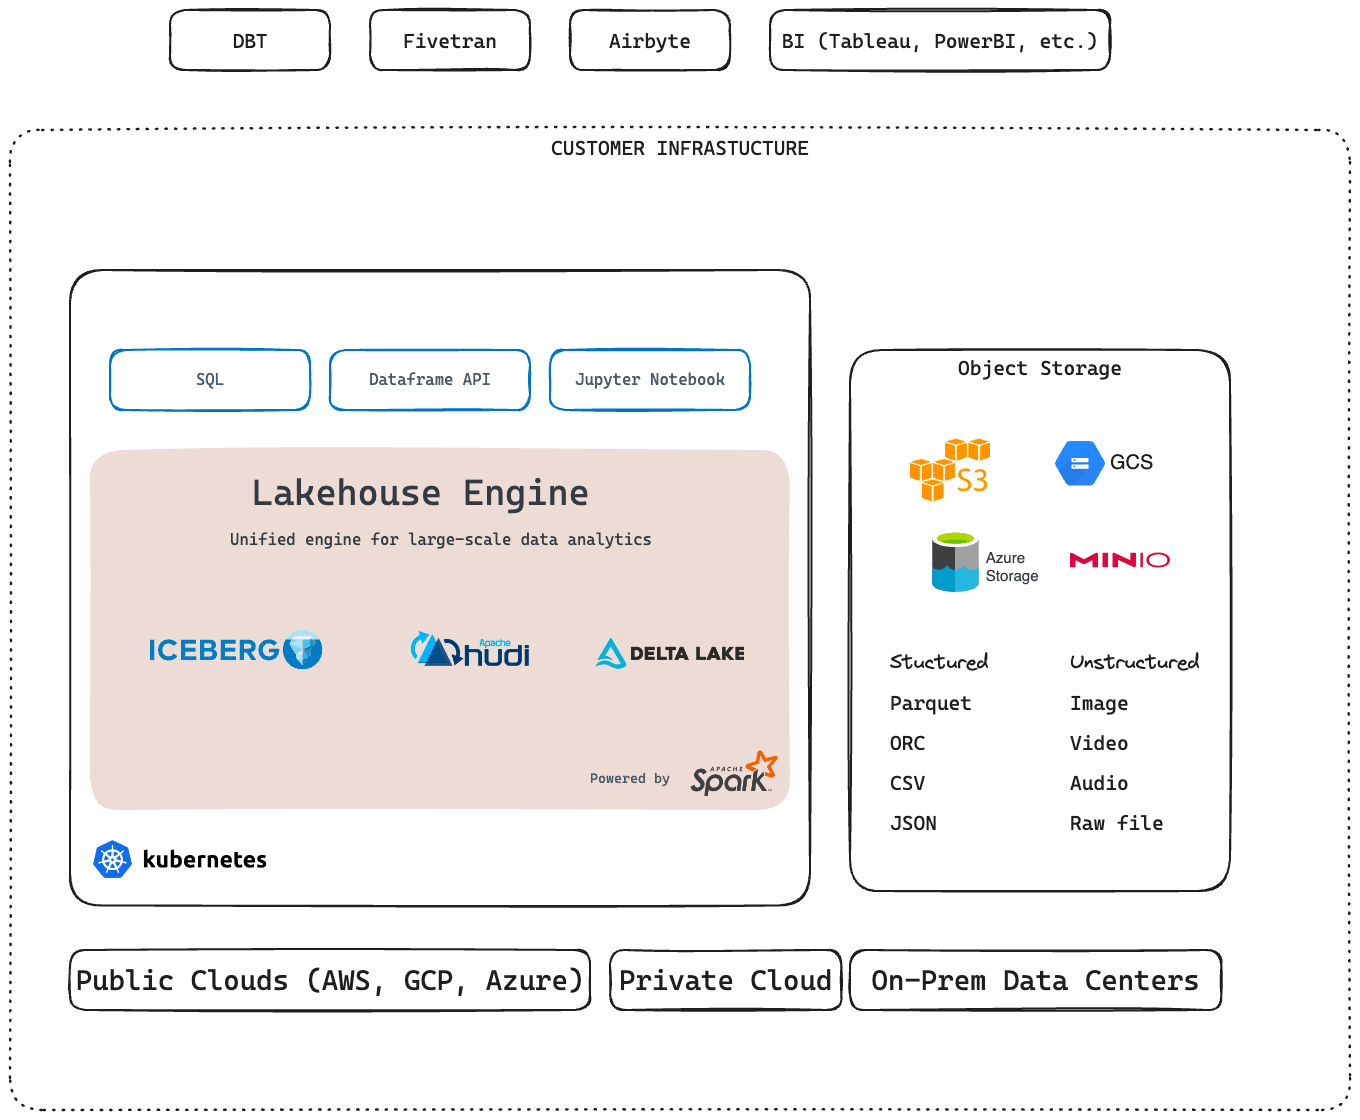Click the Object Storage heading
The height and width of the screenshot is (1120, 1360).
click(1040, 369)
